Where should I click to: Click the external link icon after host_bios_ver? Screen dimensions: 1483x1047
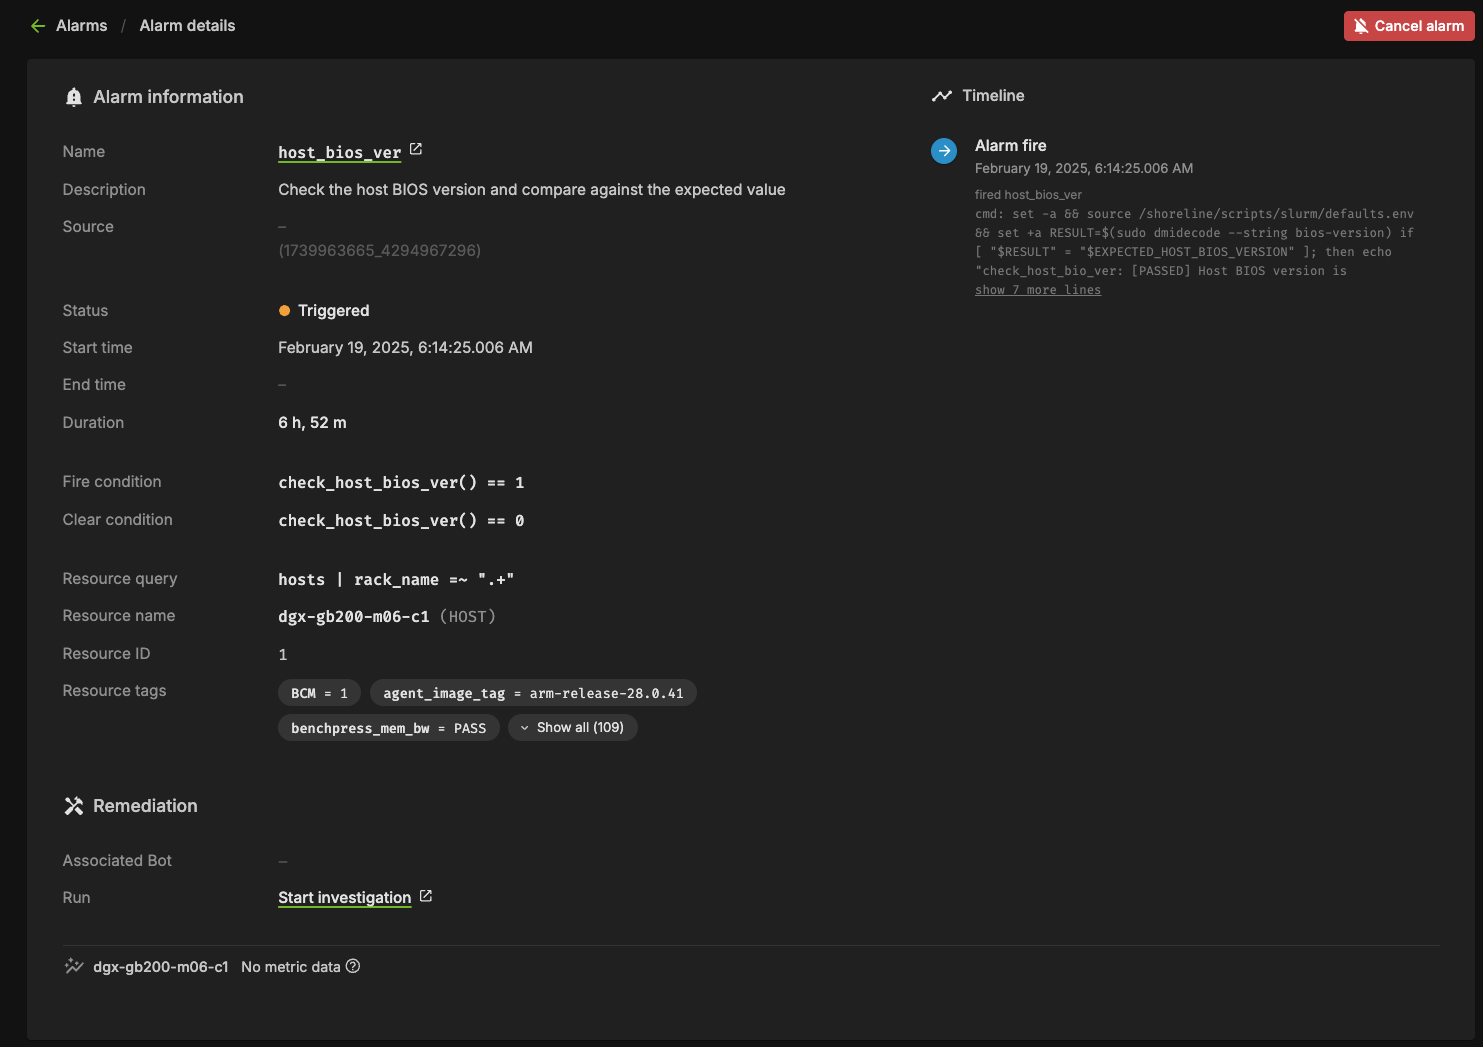tap(416, 150)
